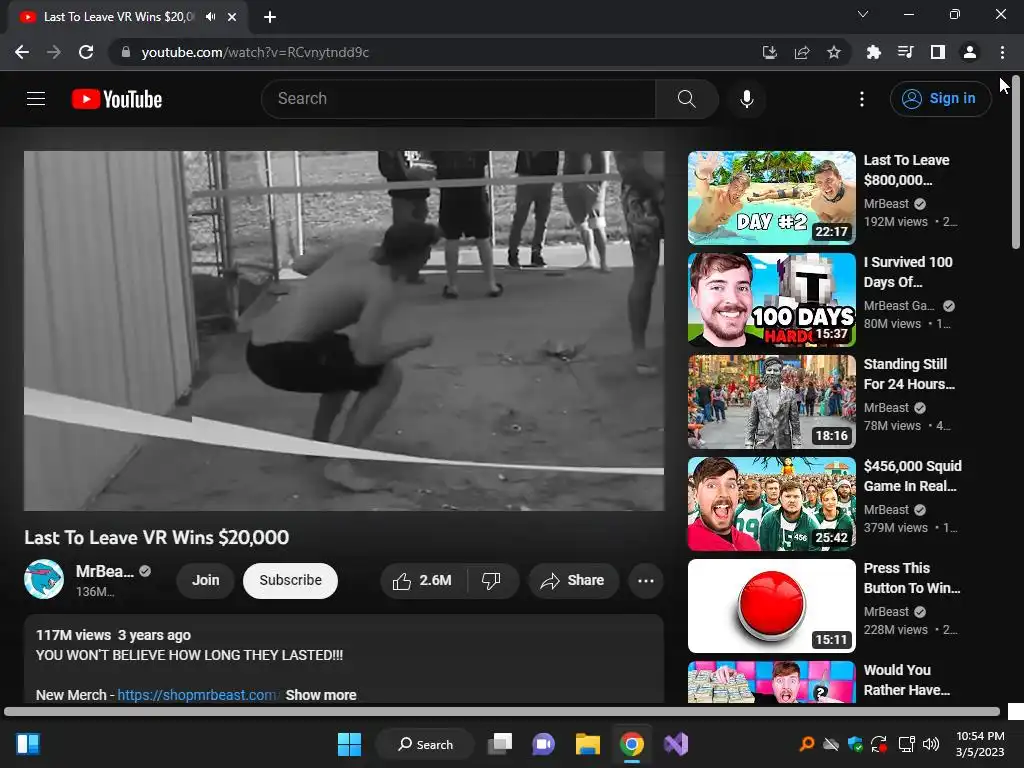Viewport: 1024px width, 768px height.
Task: Click taskbar Search box
Action: coord(425,744)
